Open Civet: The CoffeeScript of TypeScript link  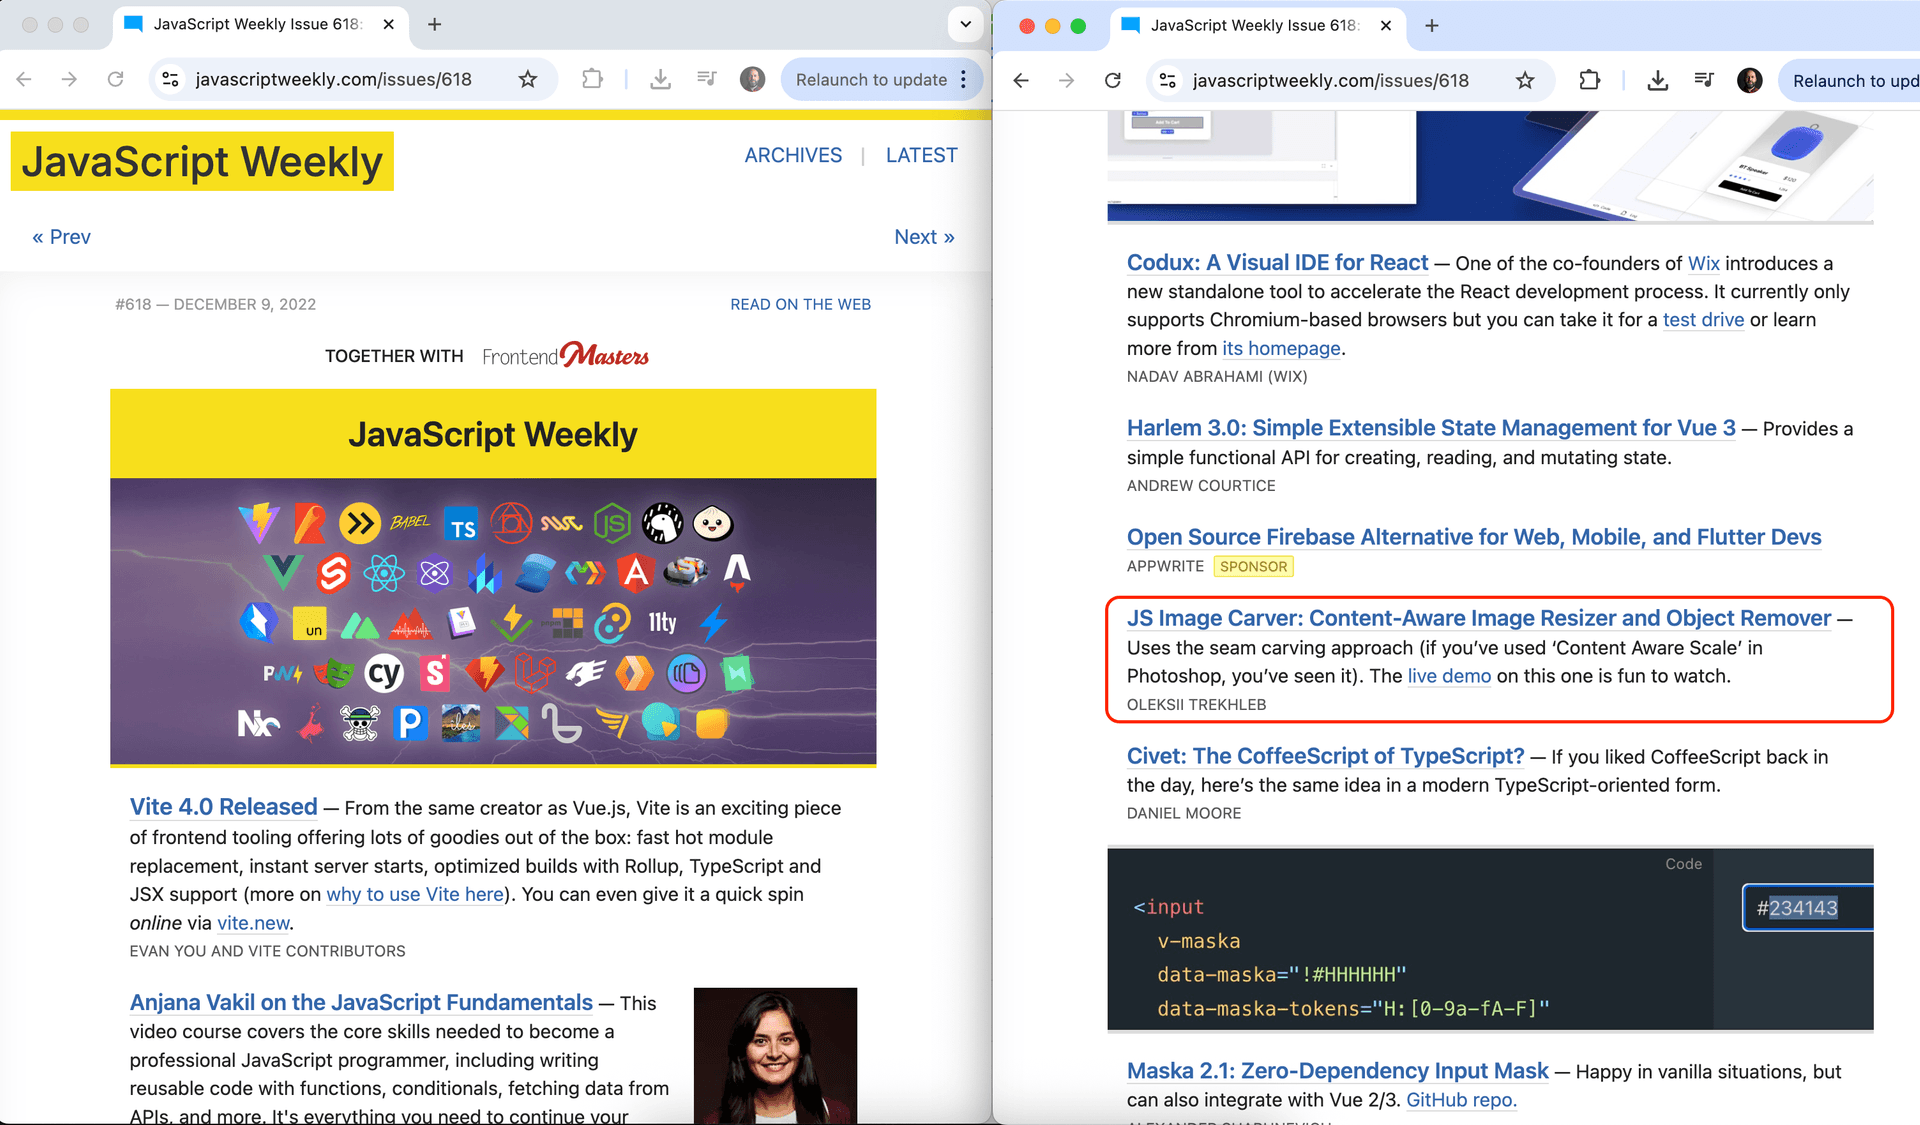tap(1325, 755)
